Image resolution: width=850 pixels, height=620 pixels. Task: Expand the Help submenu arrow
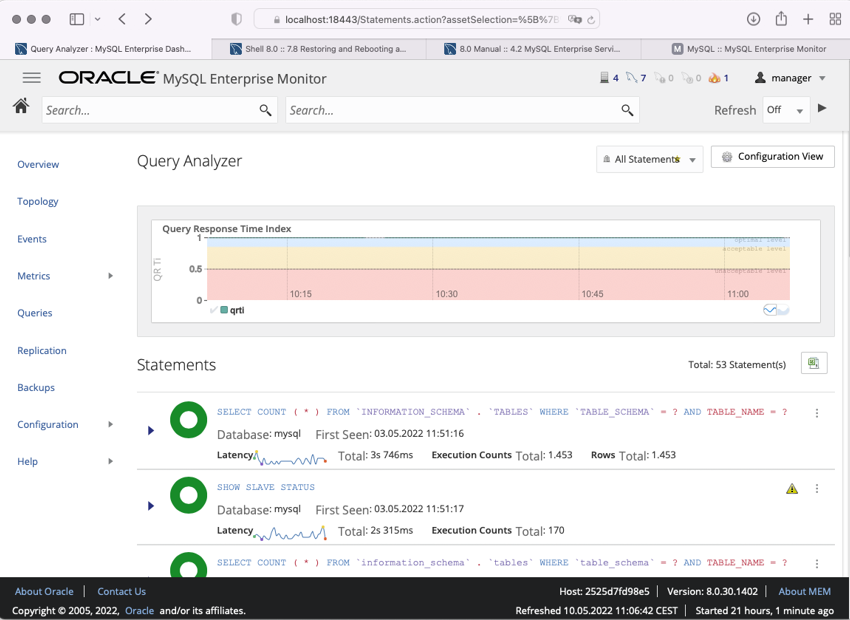[111, 461]
